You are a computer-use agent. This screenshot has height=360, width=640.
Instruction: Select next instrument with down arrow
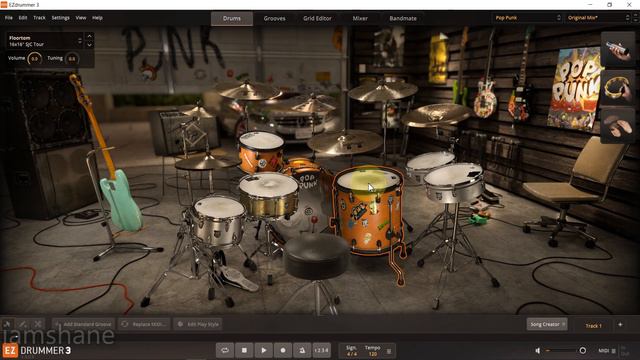pos(89,44)
